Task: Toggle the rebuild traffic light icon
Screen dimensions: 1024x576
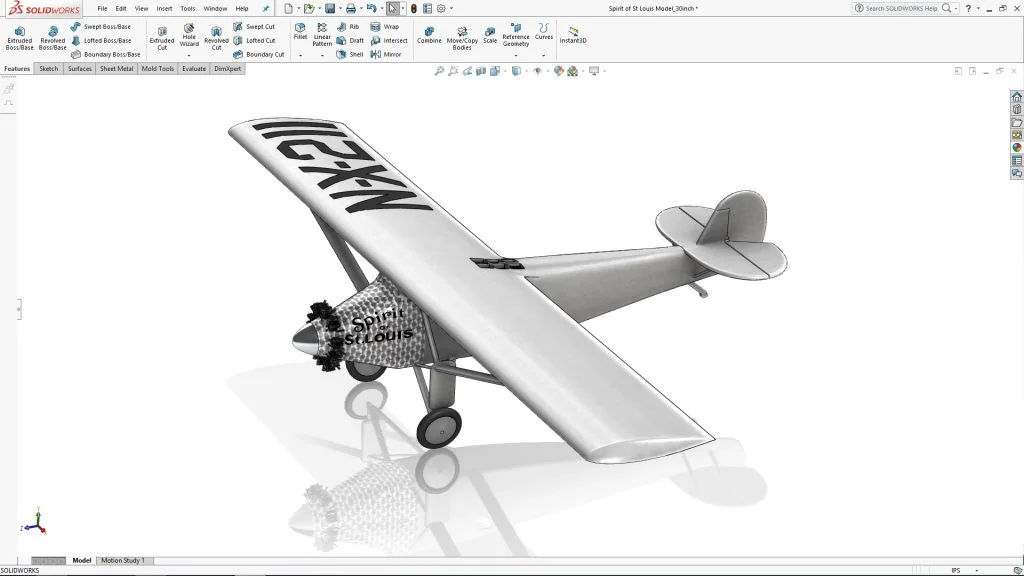Action: pyautogui.click(x=414, y=8)
